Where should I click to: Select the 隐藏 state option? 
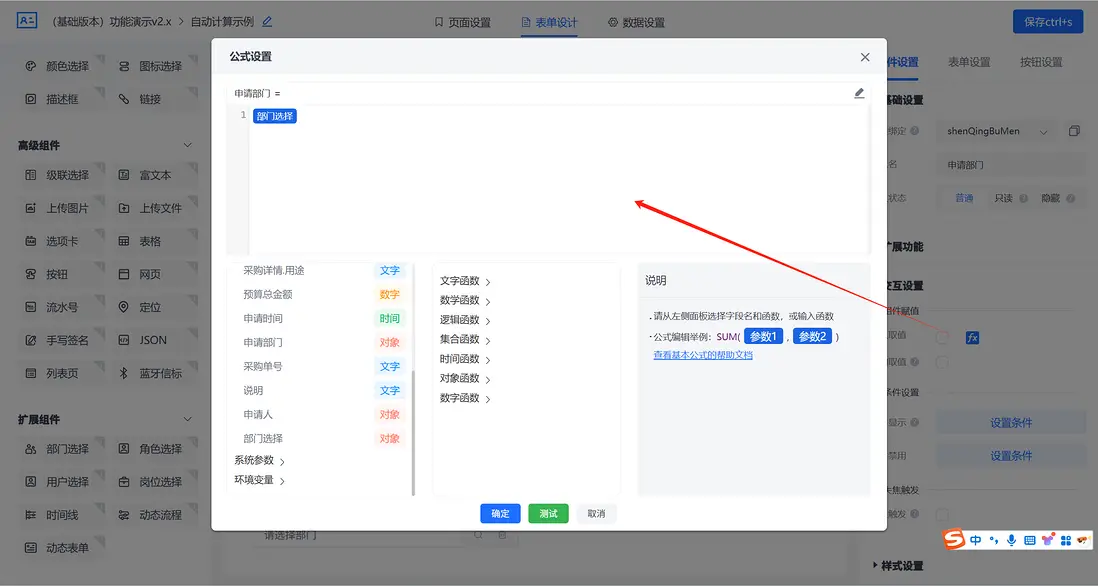click(x=1050, y=198)
